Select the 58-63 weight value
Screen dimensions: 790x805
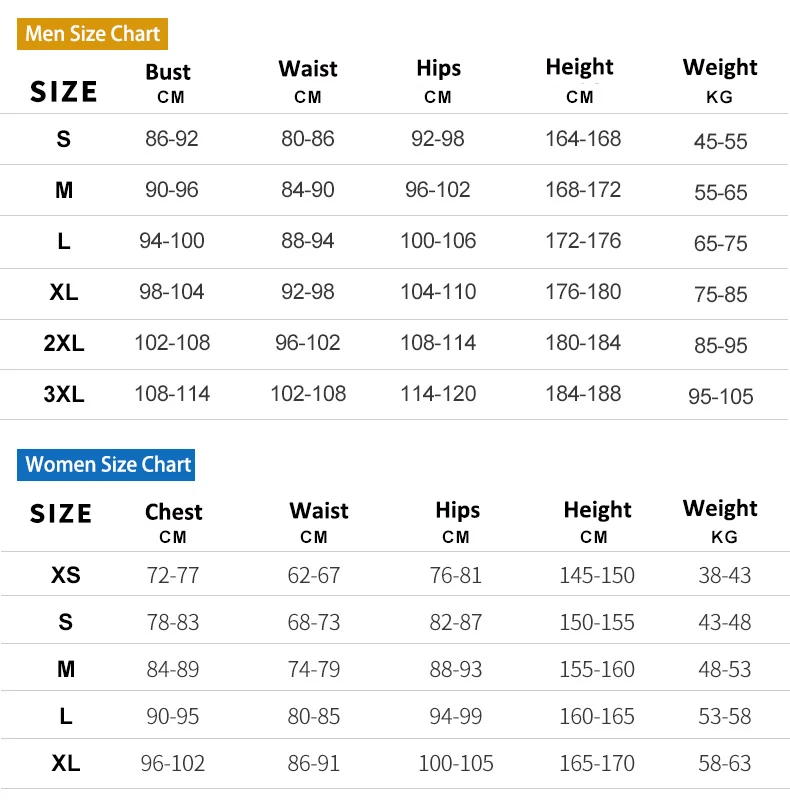724,764
